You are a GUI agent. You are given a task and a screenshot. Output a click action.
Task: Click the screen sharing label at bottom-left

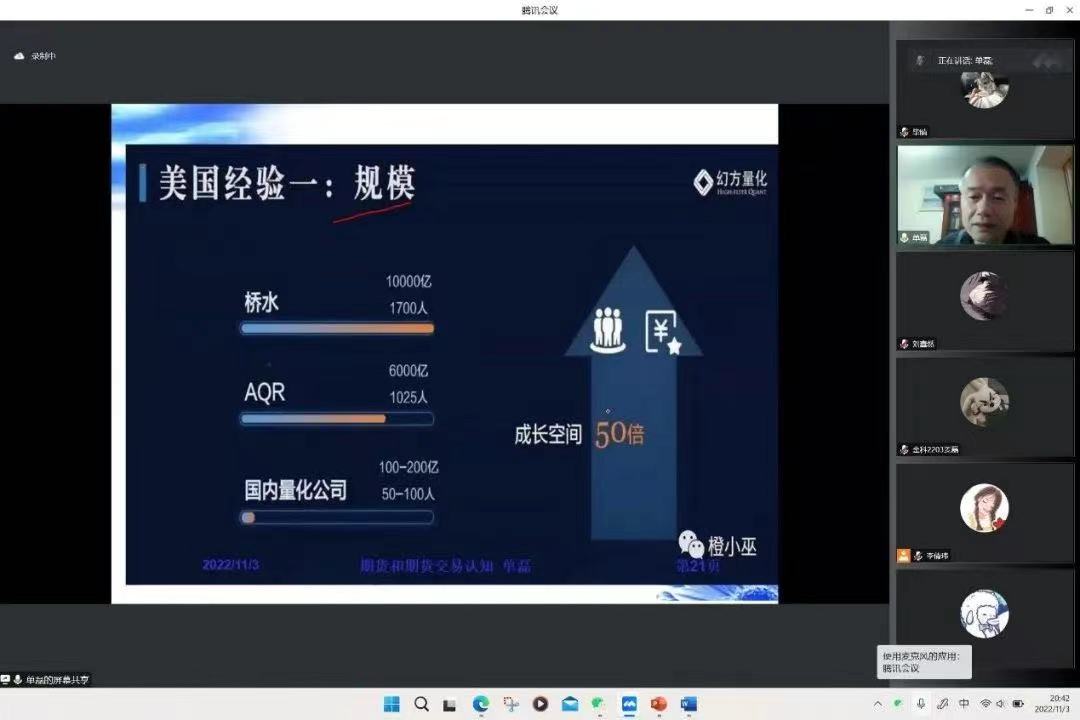[x=48, y=680]
